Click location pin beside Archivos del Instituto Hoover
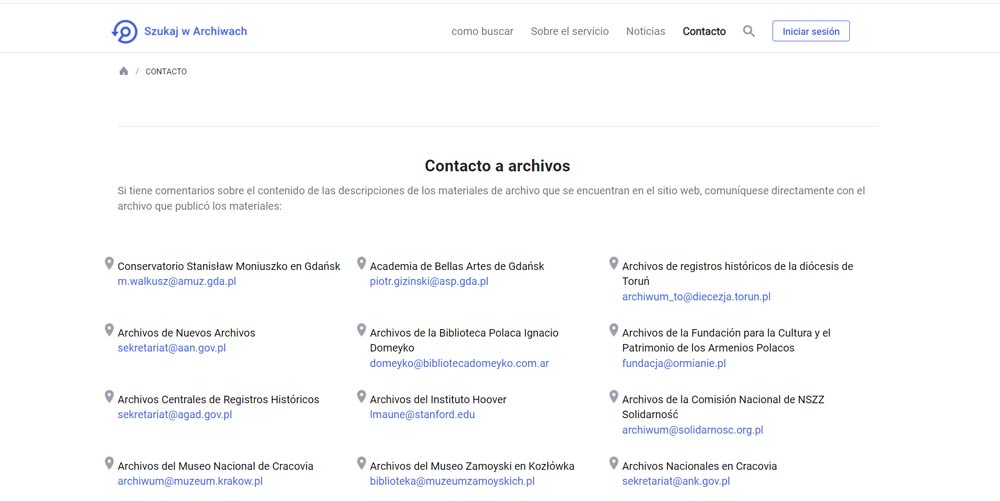This screenshot has width=1000, height=501. 362,396
